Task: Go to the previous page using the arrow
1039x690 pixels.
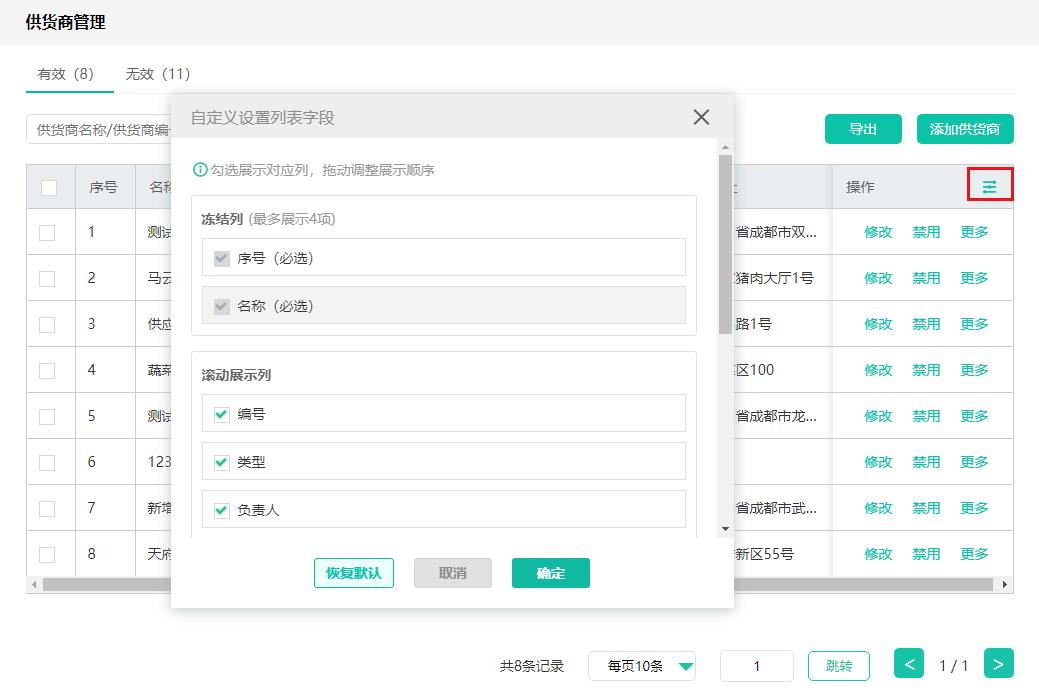Action: coord(909,663)
